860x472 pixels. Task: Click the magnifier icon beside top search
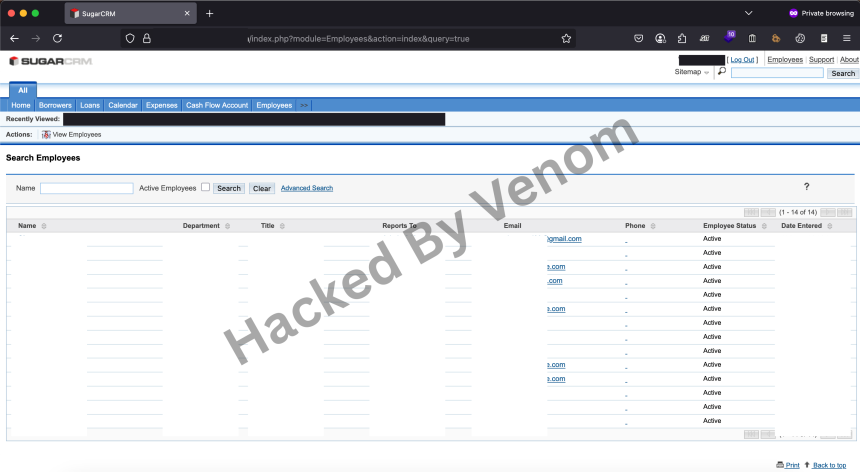tap(722, 72)
